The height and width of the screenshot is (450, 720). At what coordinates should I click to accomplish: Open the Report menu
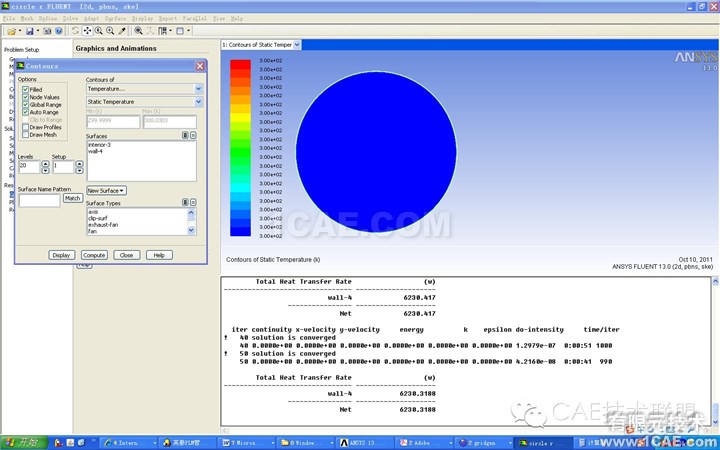coord(168,18)
